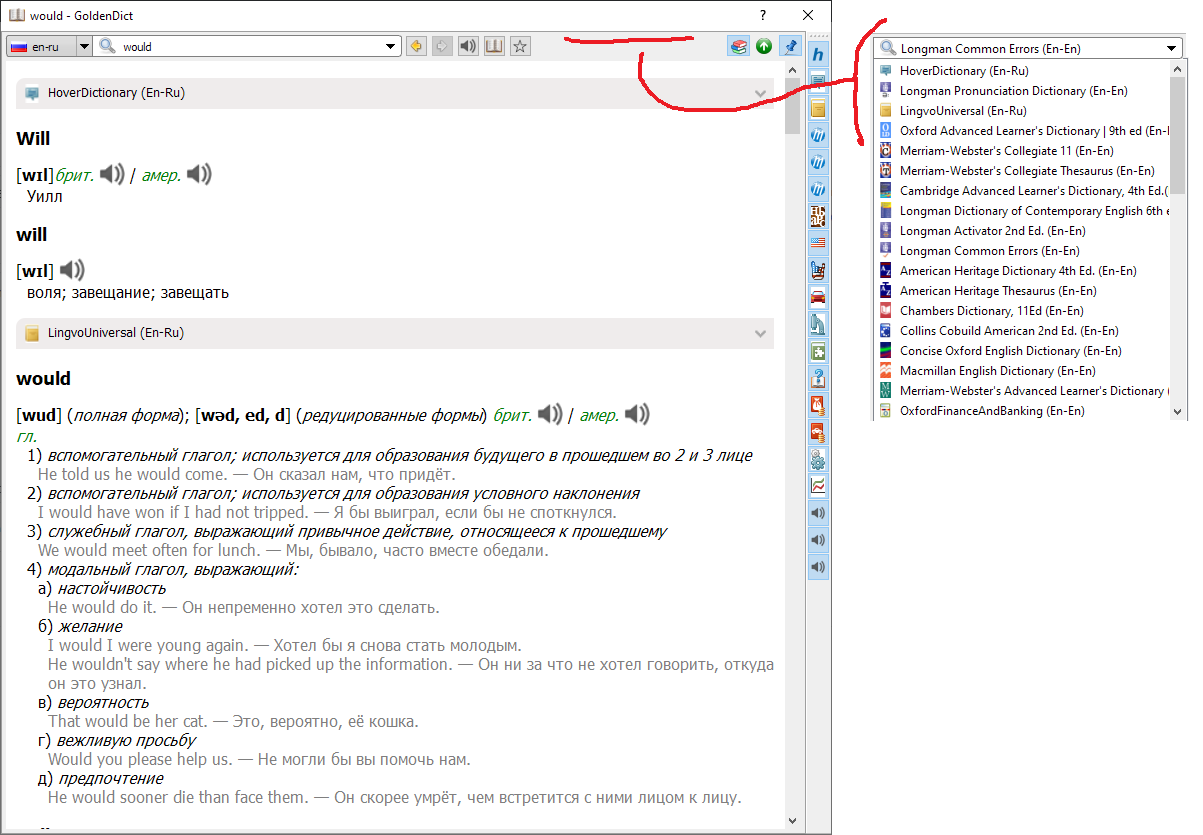Open the Longman Common Errors group selector dropdown

(1170, 47)
